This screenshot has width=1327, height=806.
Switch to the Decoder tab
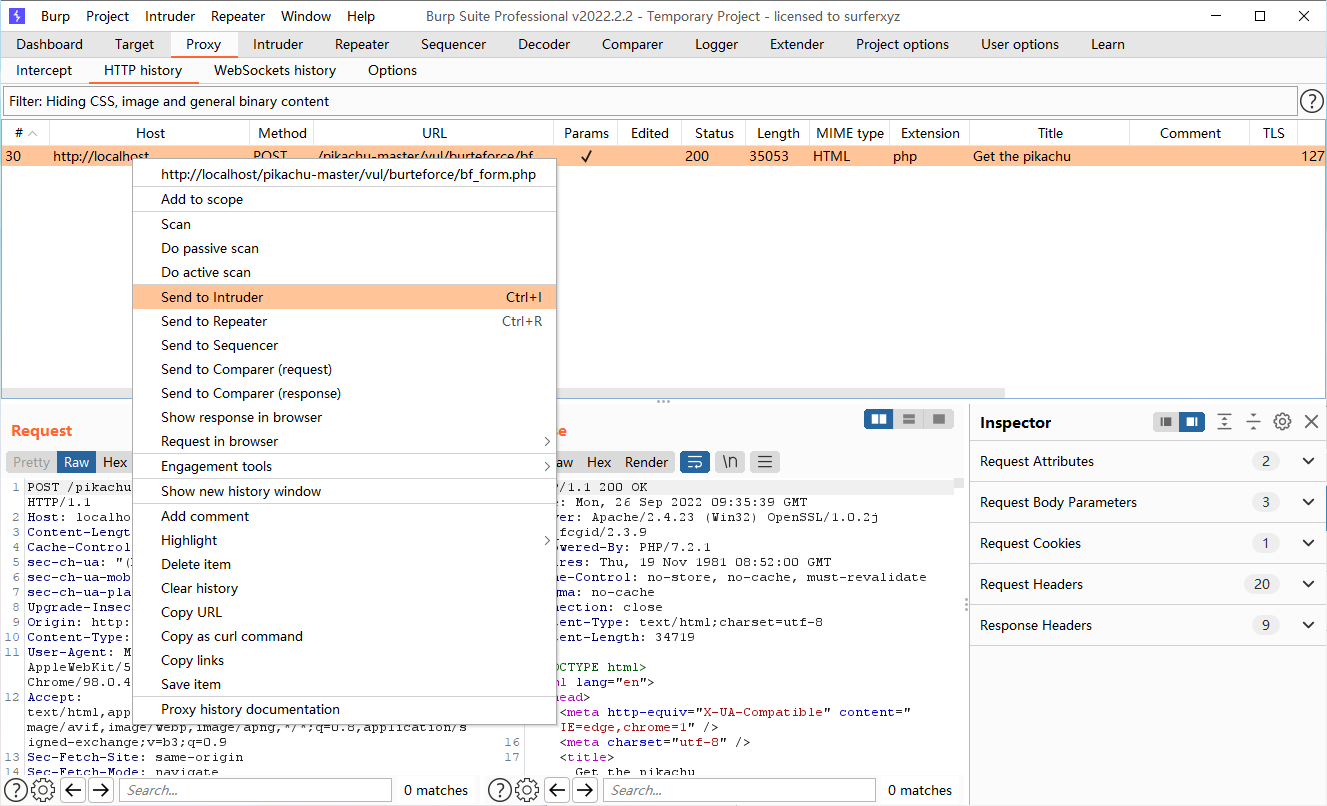(544, 44)
